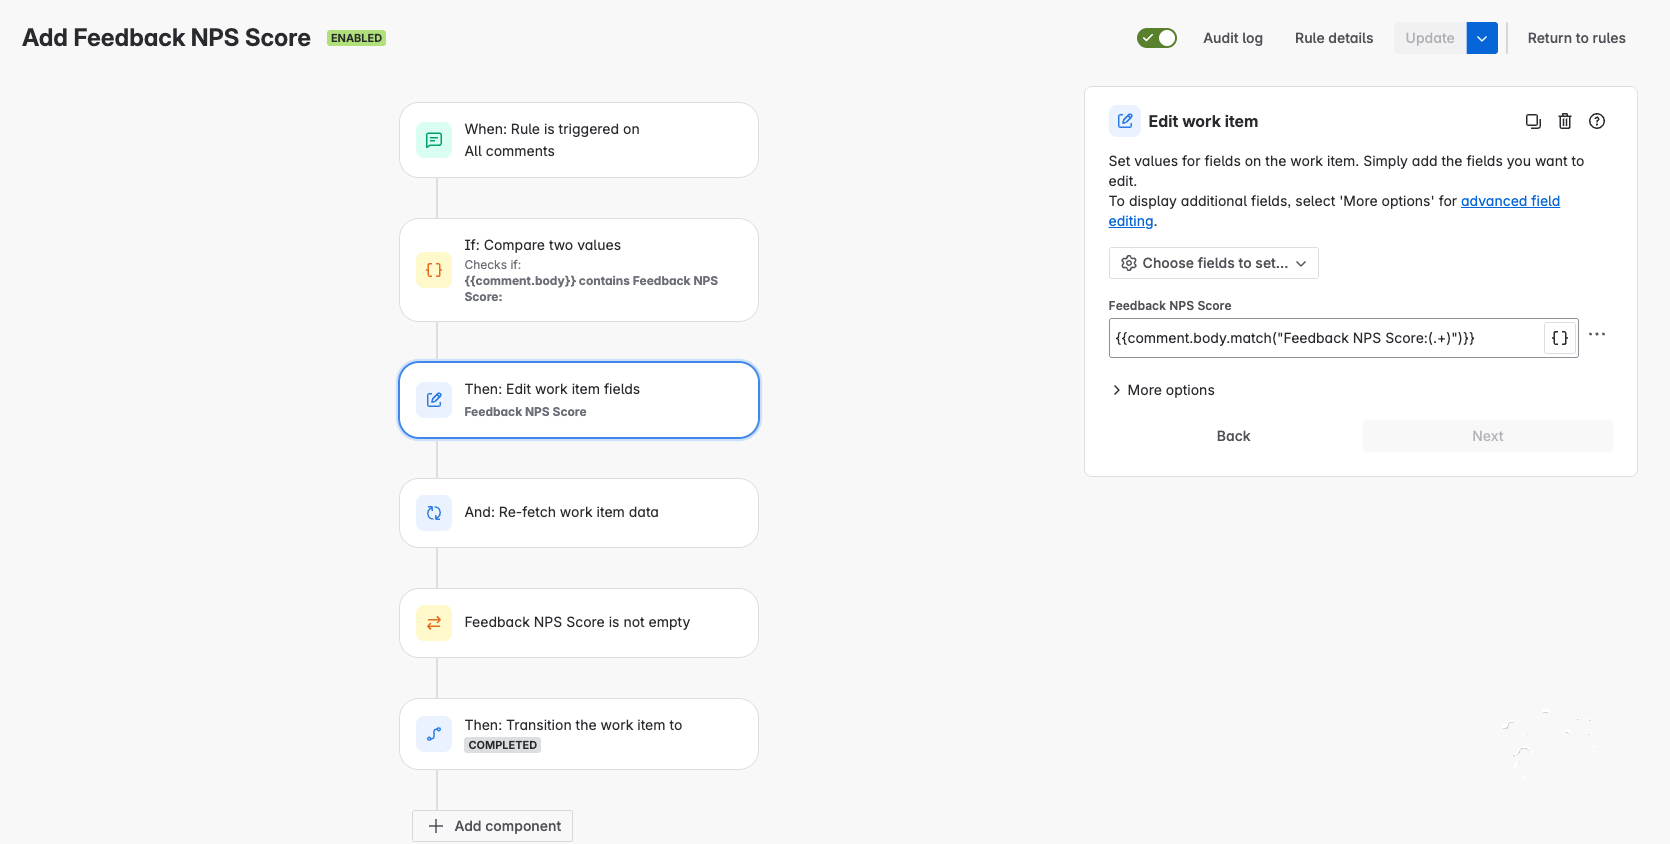This screenshot has width=1670, height=844.
Task: Click the pencil icon on the Edit work item fields card
Action: tap(434, 400)
